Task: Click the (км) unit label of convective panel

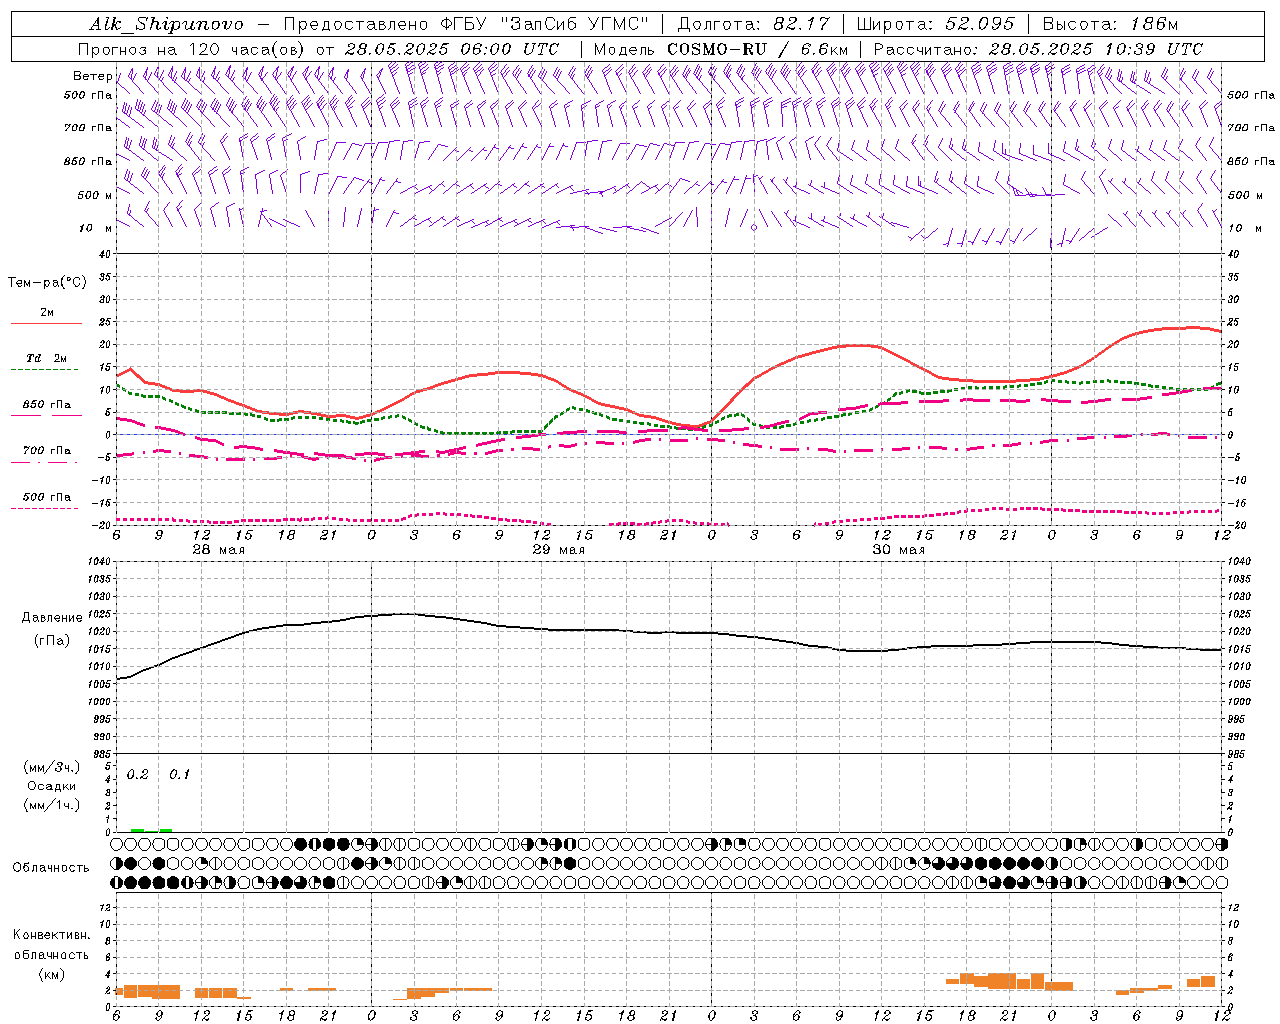Action: (x=52, y=974)
